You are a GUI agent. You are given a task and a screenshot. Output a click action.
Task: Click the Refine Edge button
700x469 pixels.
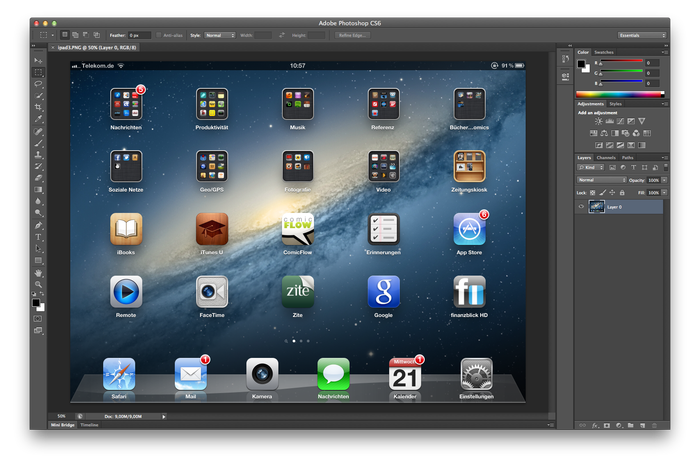(352, 35)
